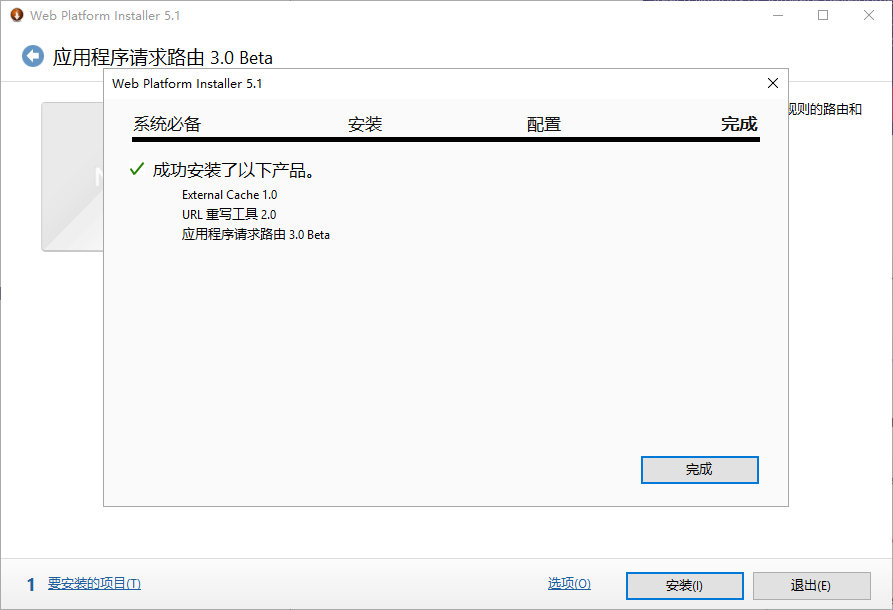Image resolution: width=893 pixels, height=610 pixels.
Task: Click the 完成 button in the dialog
Action: pos(699,469)
